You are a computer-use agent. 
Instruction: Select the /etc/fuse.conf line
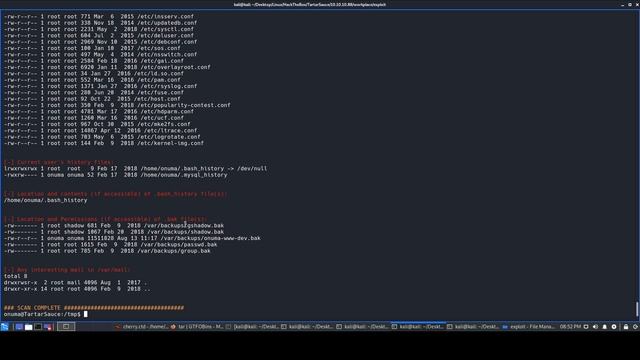click(x=94, y=92)
